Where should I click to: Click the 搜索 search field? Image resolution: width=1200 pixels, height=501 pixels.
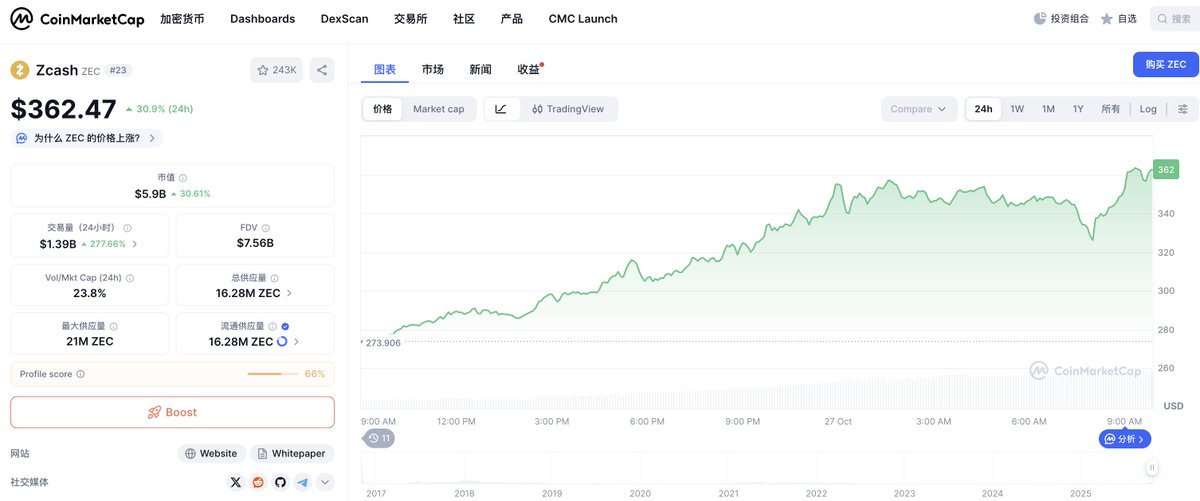point(1175,19)
